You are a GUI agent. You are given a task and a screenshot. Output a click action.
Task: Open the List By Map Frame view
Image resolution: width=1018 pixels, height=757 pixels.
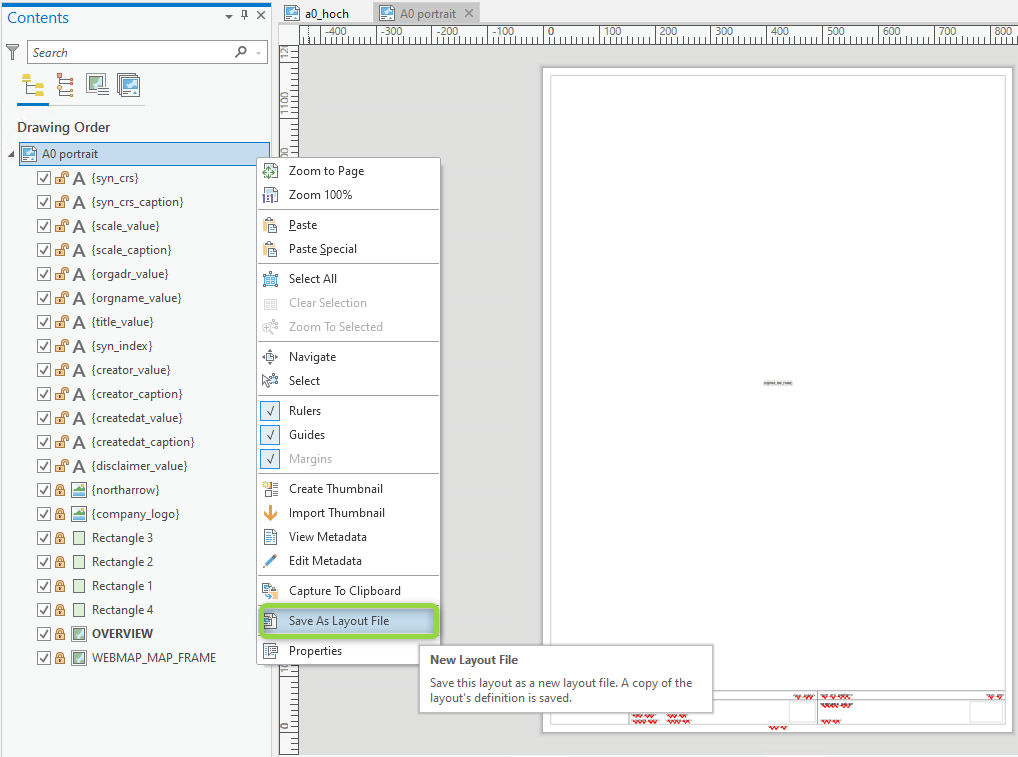(x=97, y=86)
